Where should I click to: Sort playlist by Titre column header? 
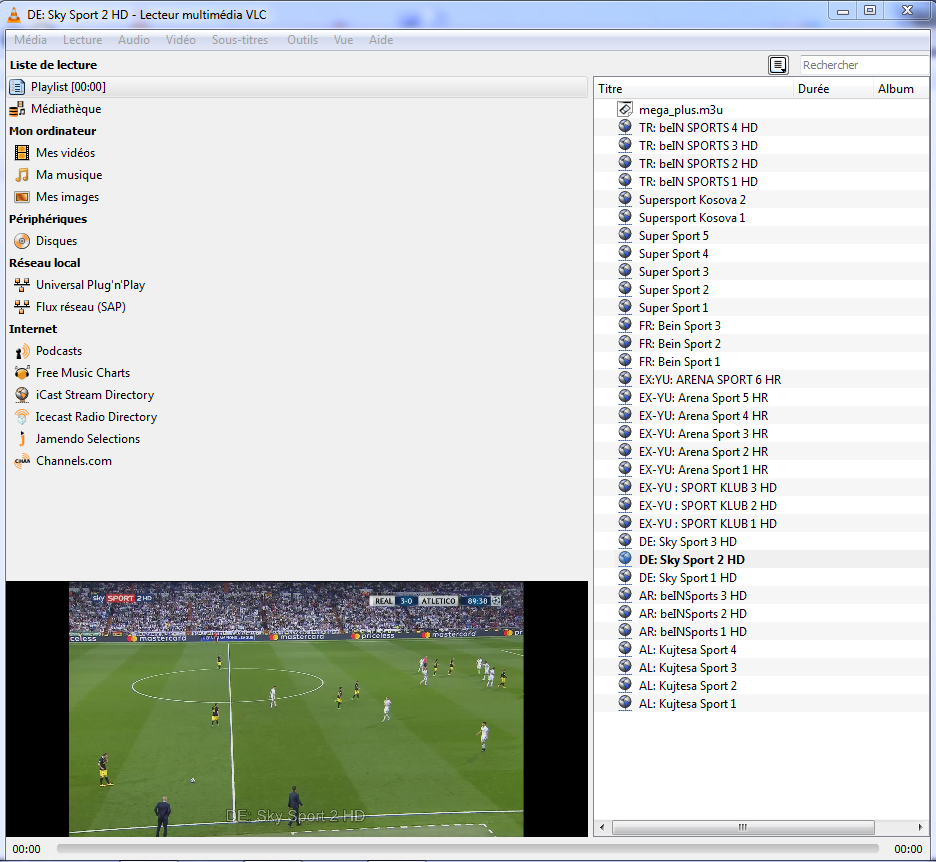click(694, 89)
